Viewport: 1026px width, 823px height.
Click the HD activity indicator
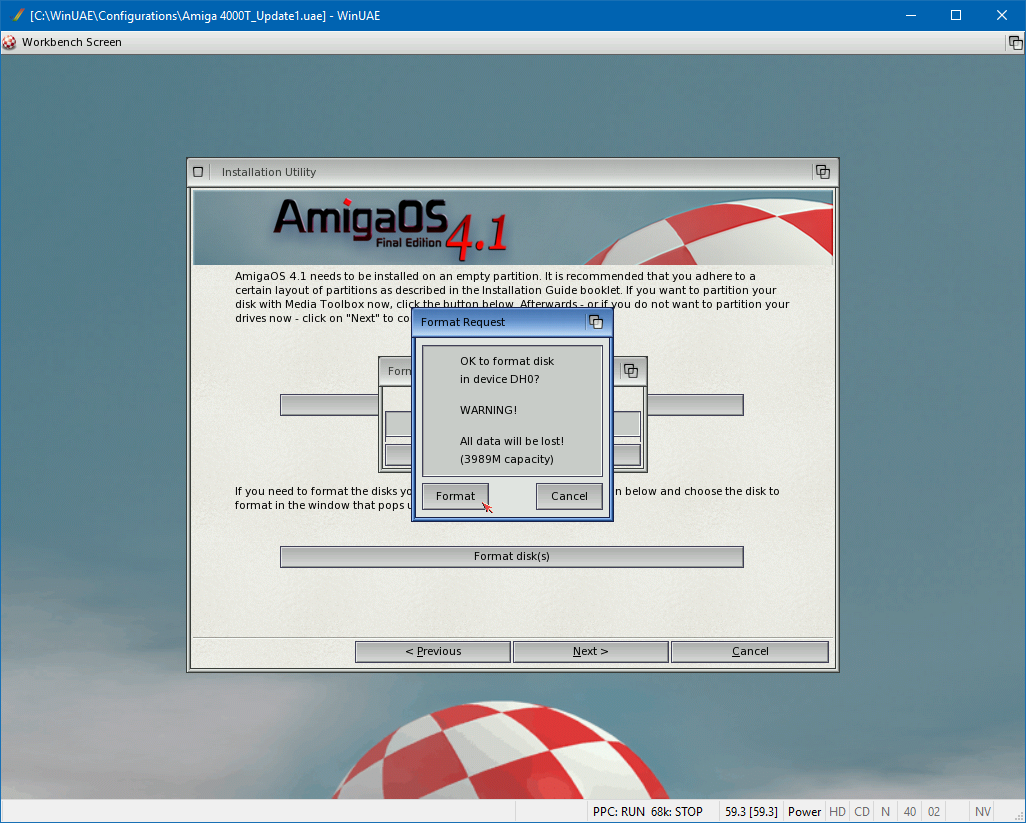click(837, 812)
